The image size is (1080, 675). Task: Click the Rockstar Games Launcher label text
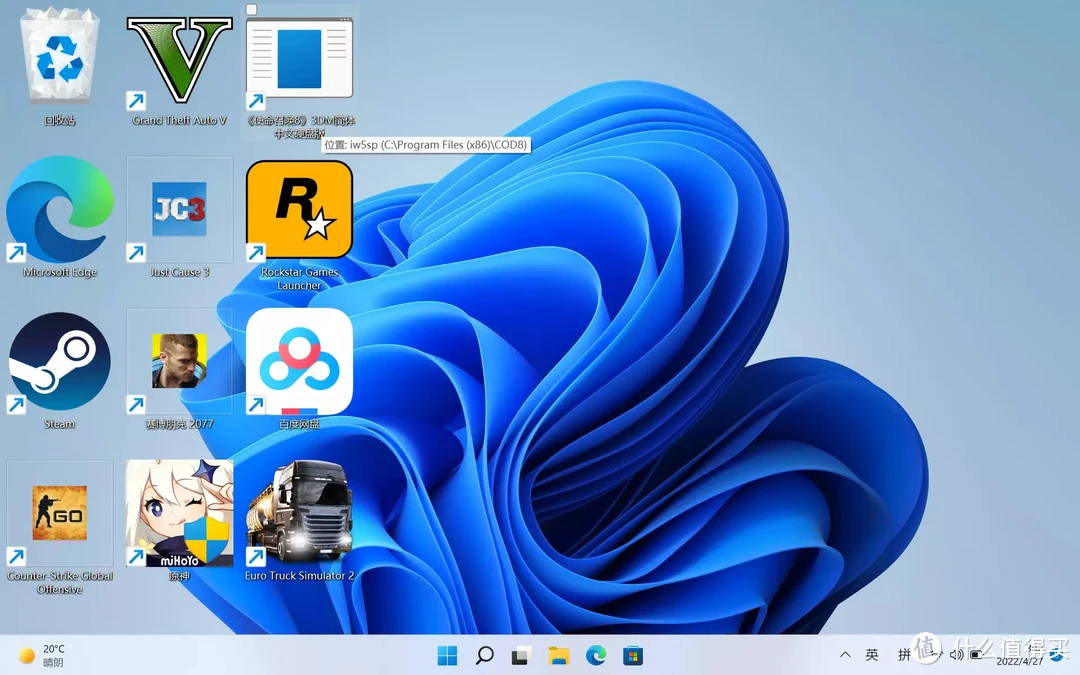pos(300,278)
